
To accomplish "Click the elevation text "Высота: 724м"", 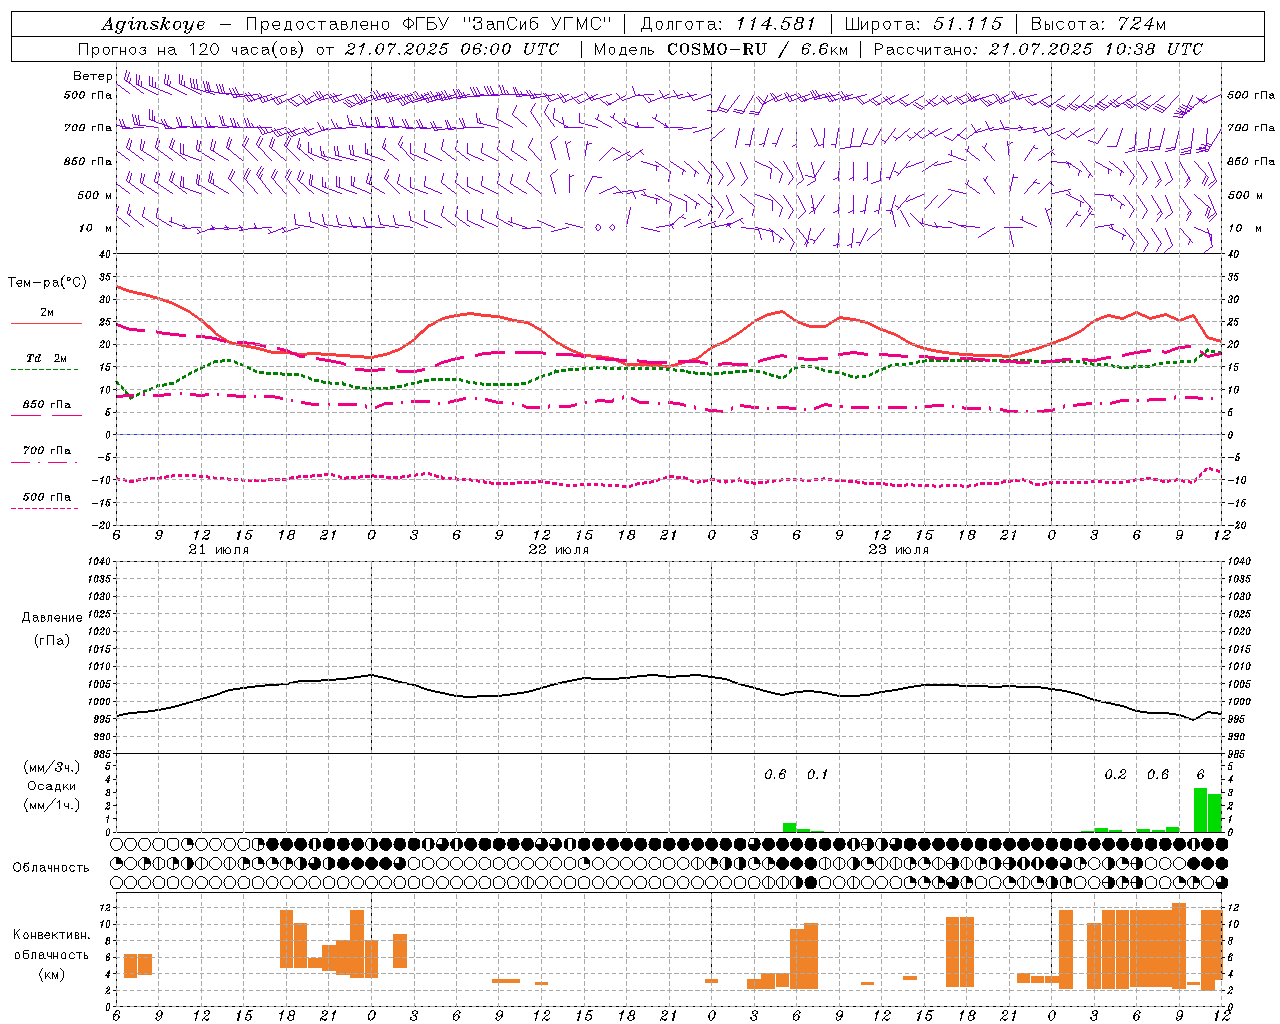I will tap(1098, 24).
